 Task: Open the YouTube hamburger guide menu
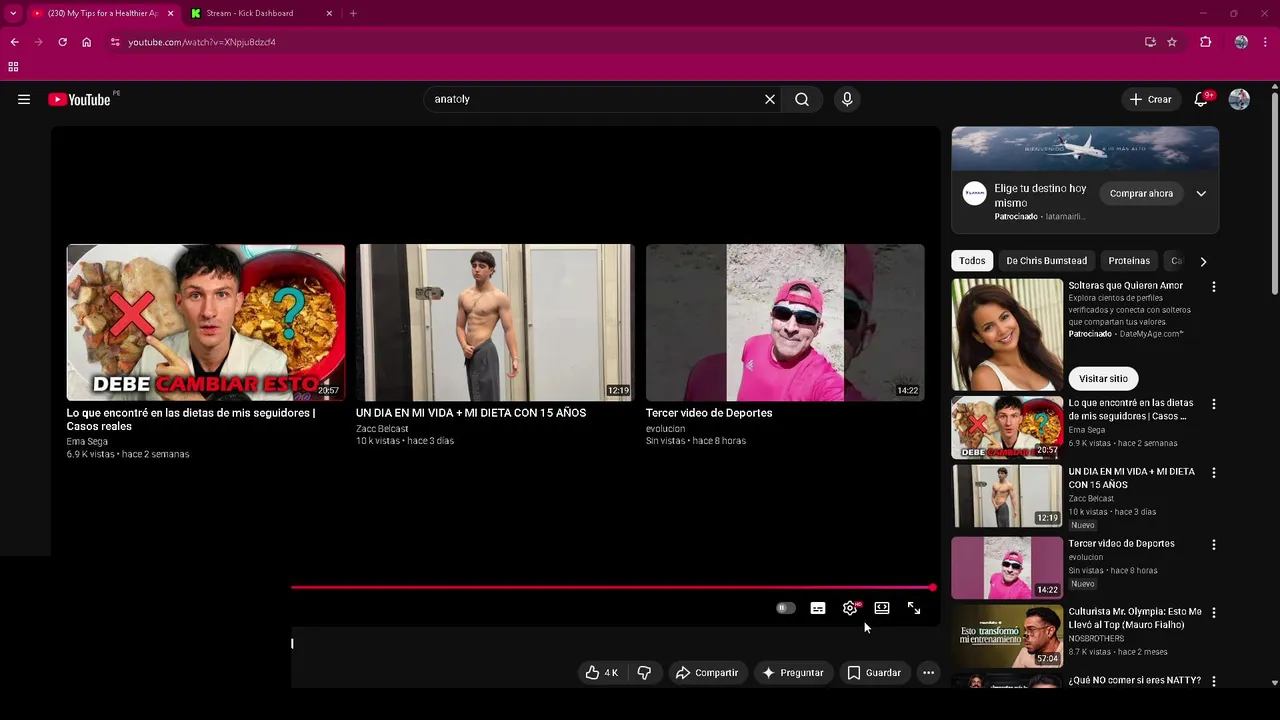click(24, 99)
